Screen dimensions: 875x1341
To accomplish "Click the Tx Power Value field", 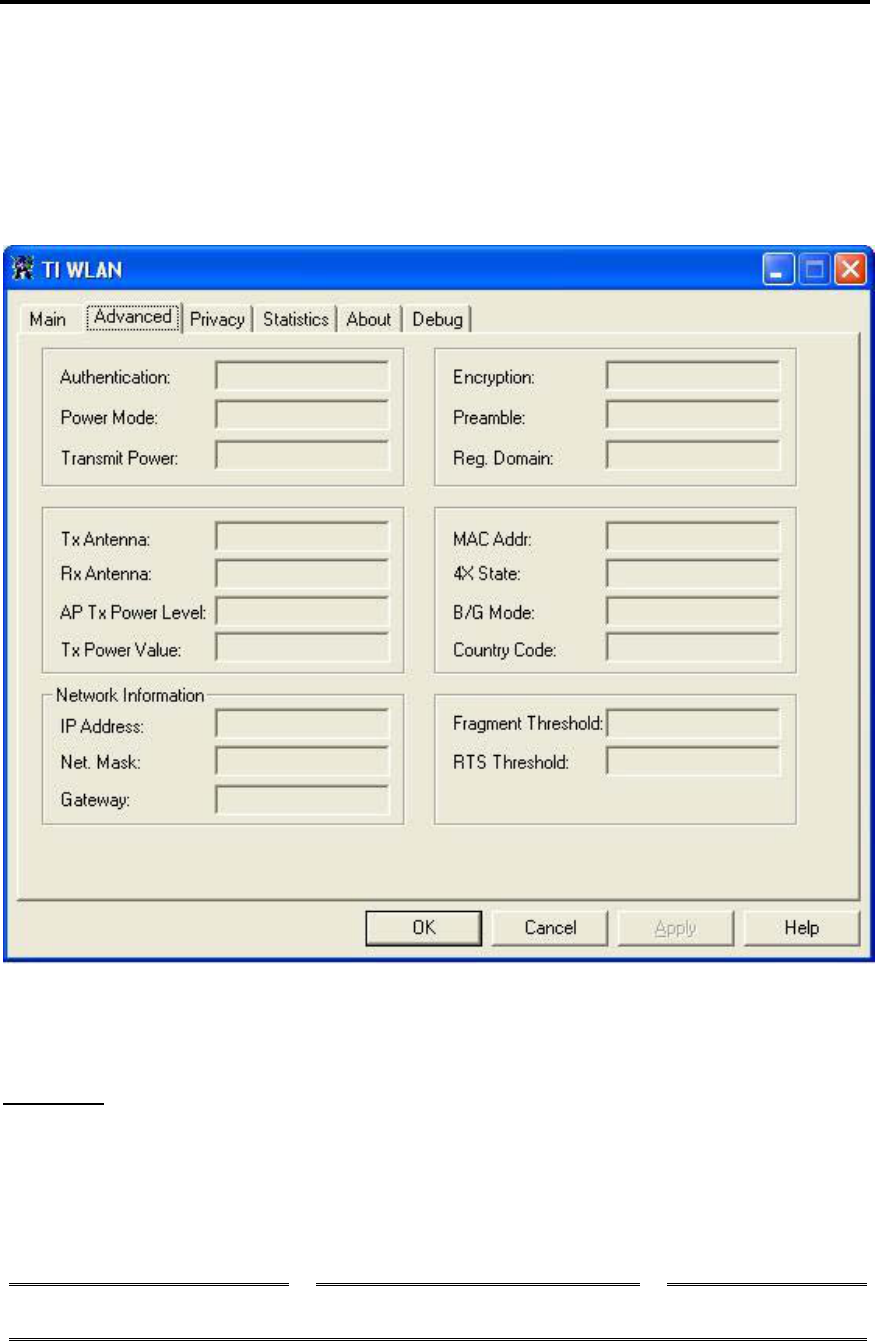I will [302, 647].
